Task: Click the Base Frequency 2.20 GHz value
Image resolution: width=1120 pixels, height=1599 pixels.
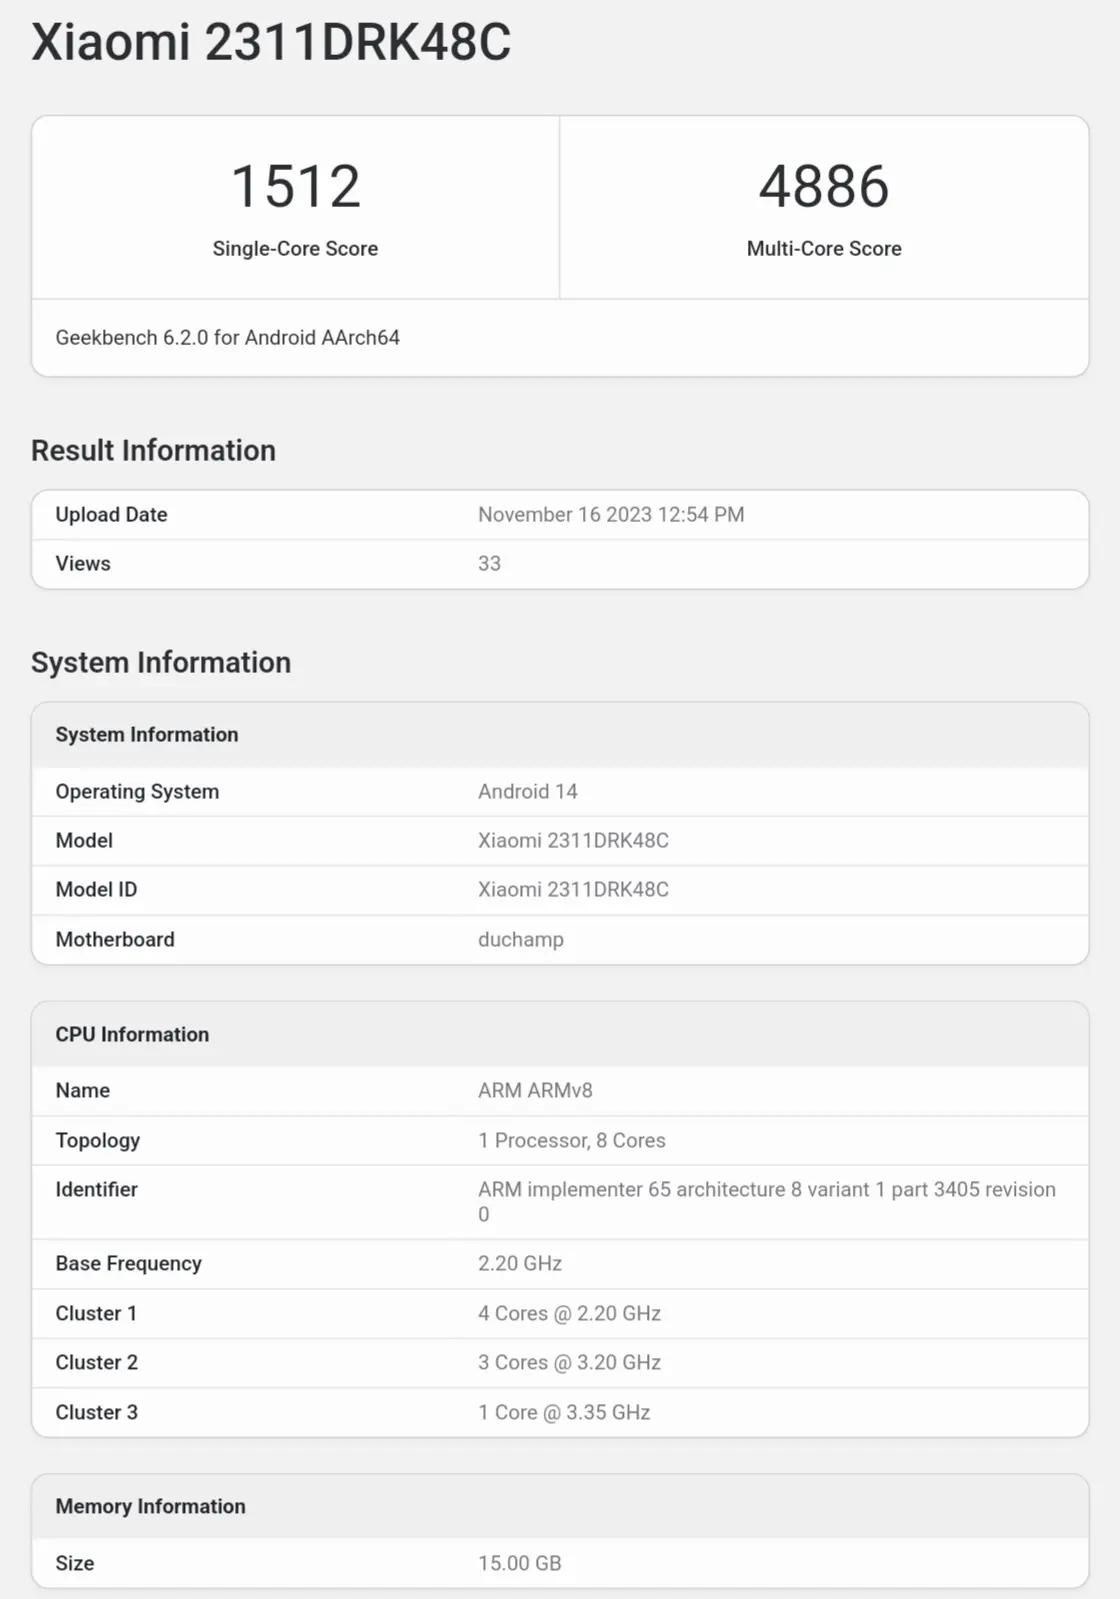Action: click(x=519, y=1264)
